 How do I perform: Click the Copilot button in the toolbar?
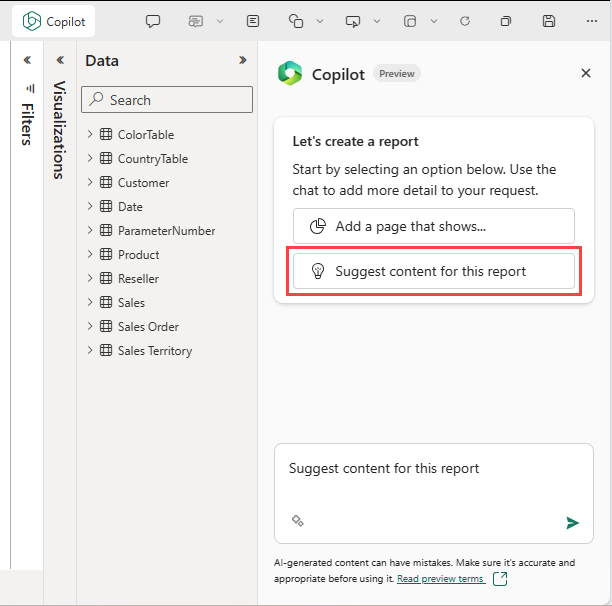pyautogui.click(x=53, y=21)
